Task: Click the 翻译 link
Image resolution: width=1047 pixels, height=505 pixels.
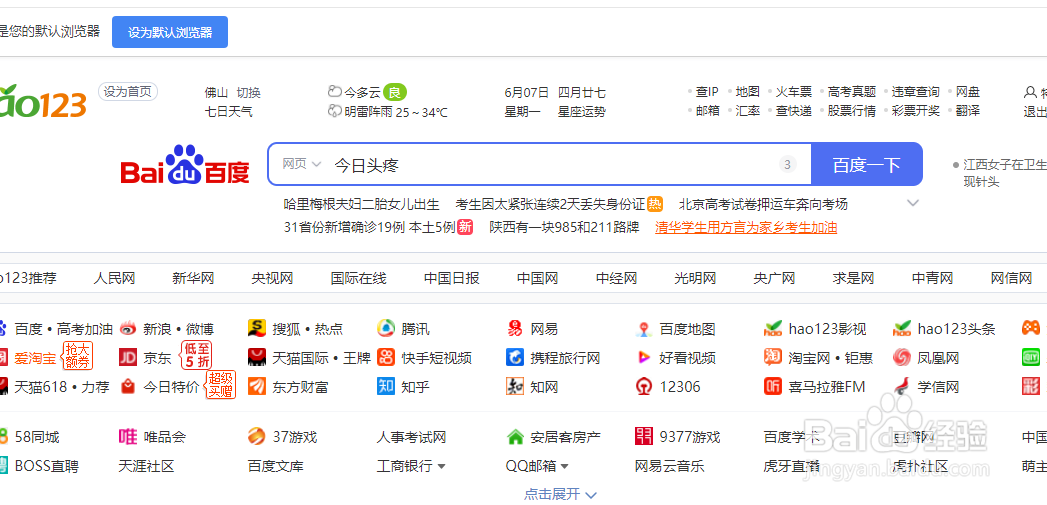Action: point(968,111)
